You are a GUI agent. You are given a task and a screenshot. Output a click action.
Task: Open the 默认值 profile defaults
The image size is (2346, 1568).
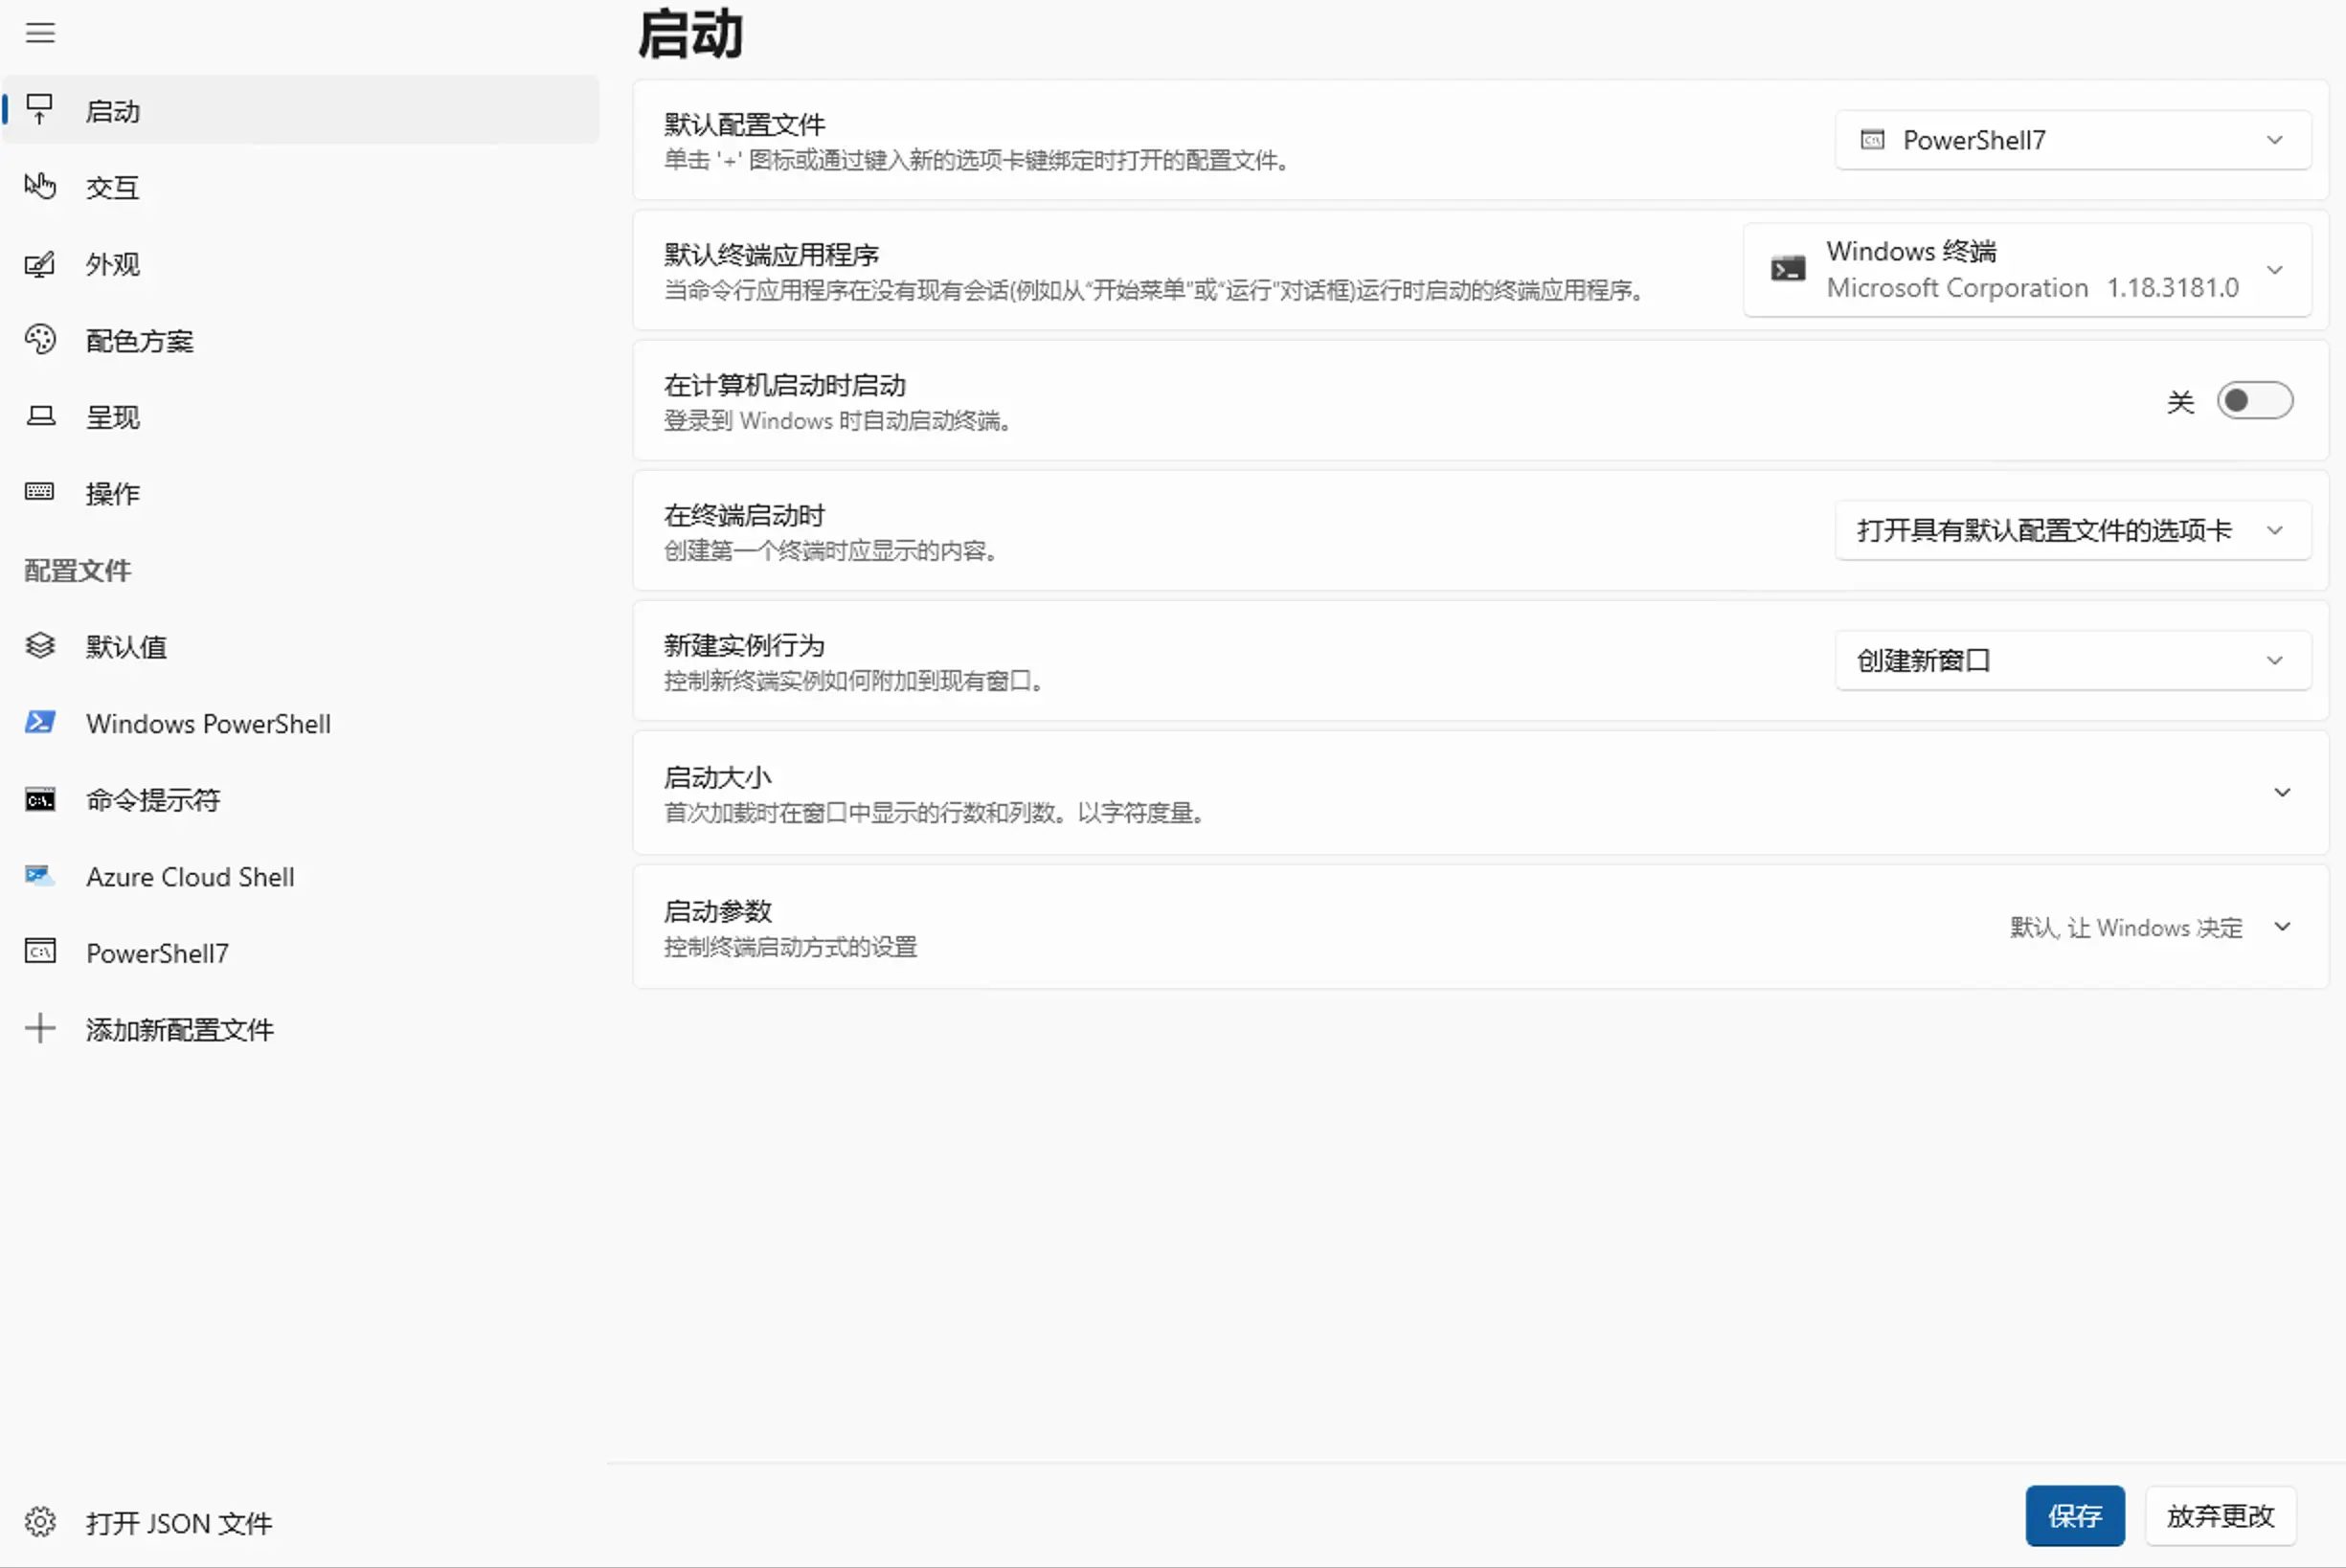[301, 647]
